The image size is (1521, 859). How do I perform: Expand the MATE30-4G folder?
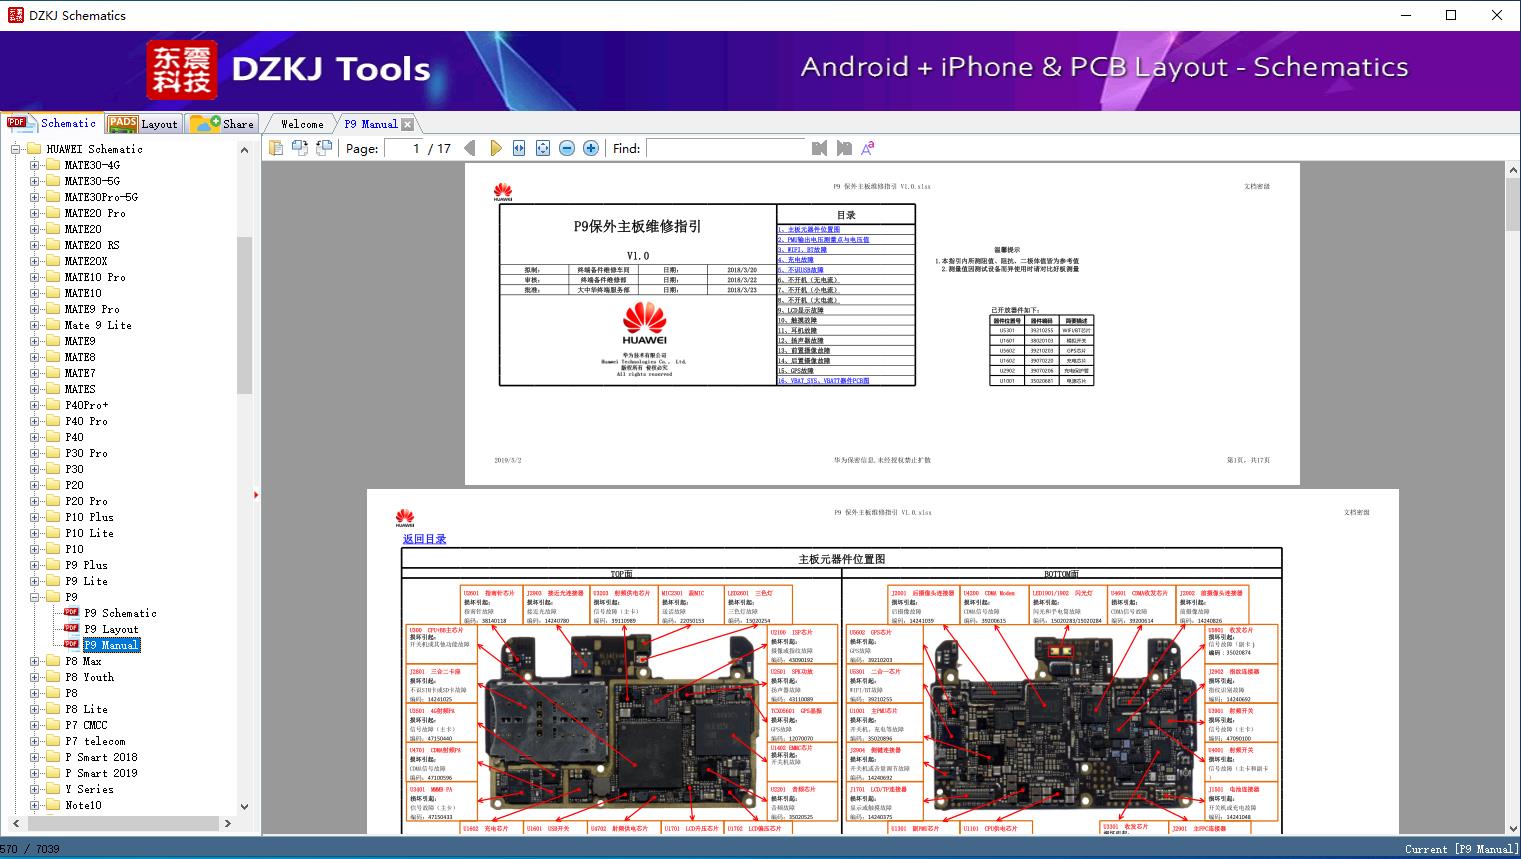(35, 165)
